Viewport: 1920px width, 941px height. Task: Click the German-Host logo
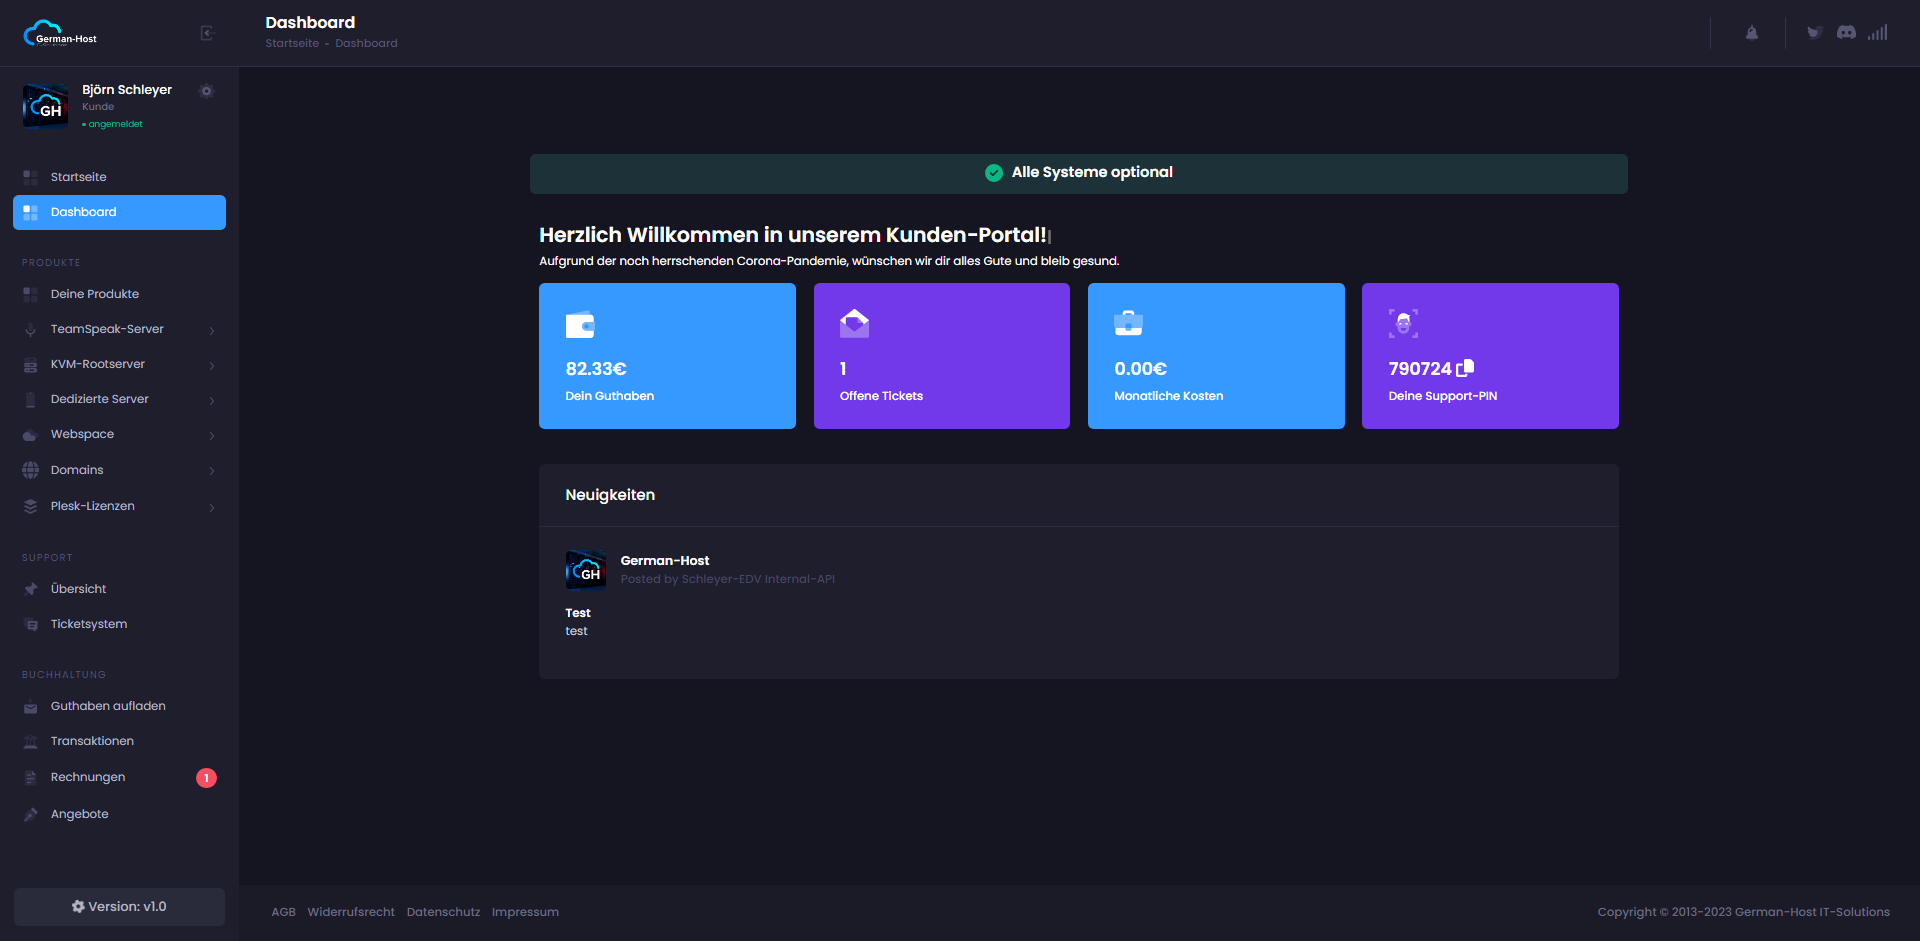61,34
